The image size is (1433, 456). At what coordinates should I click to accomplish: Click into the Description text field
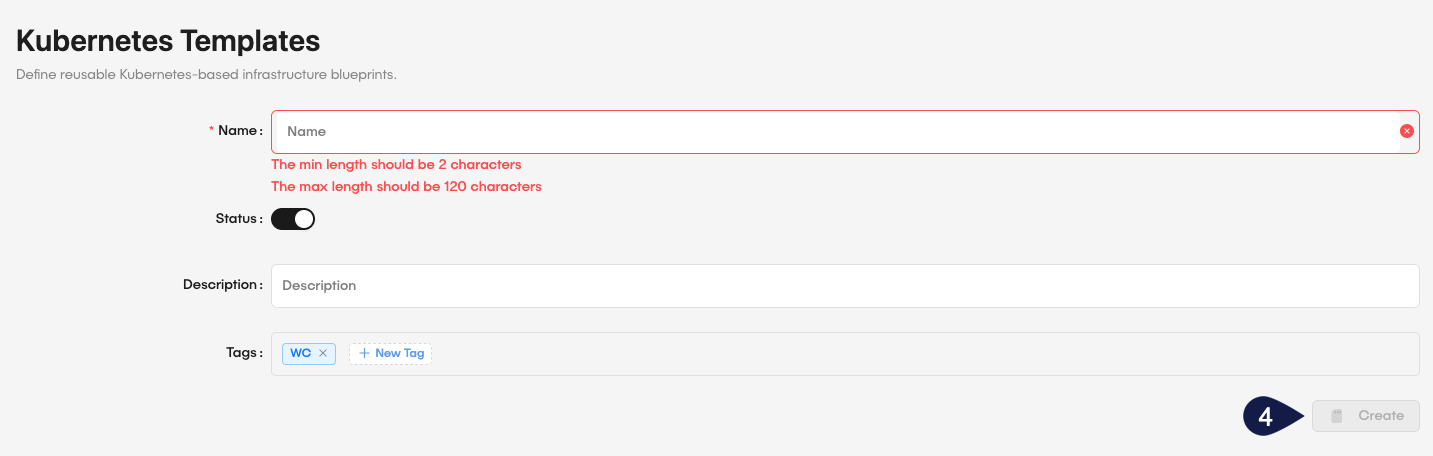point(845,286)
